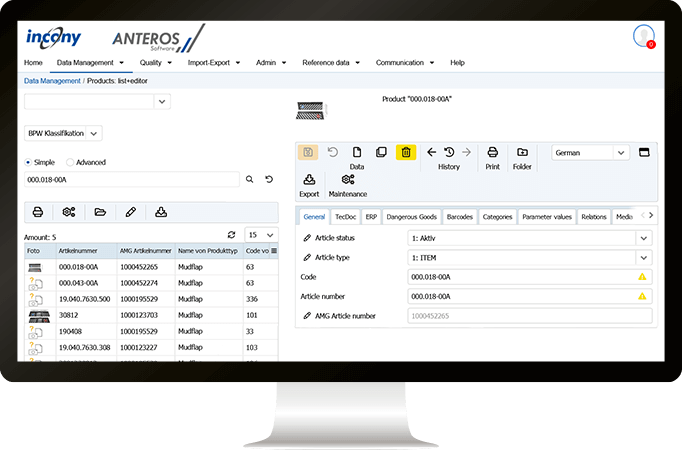Screen dimensions: 682x450
Task: Open Help in navigation bar
Action: pos(457,63)
